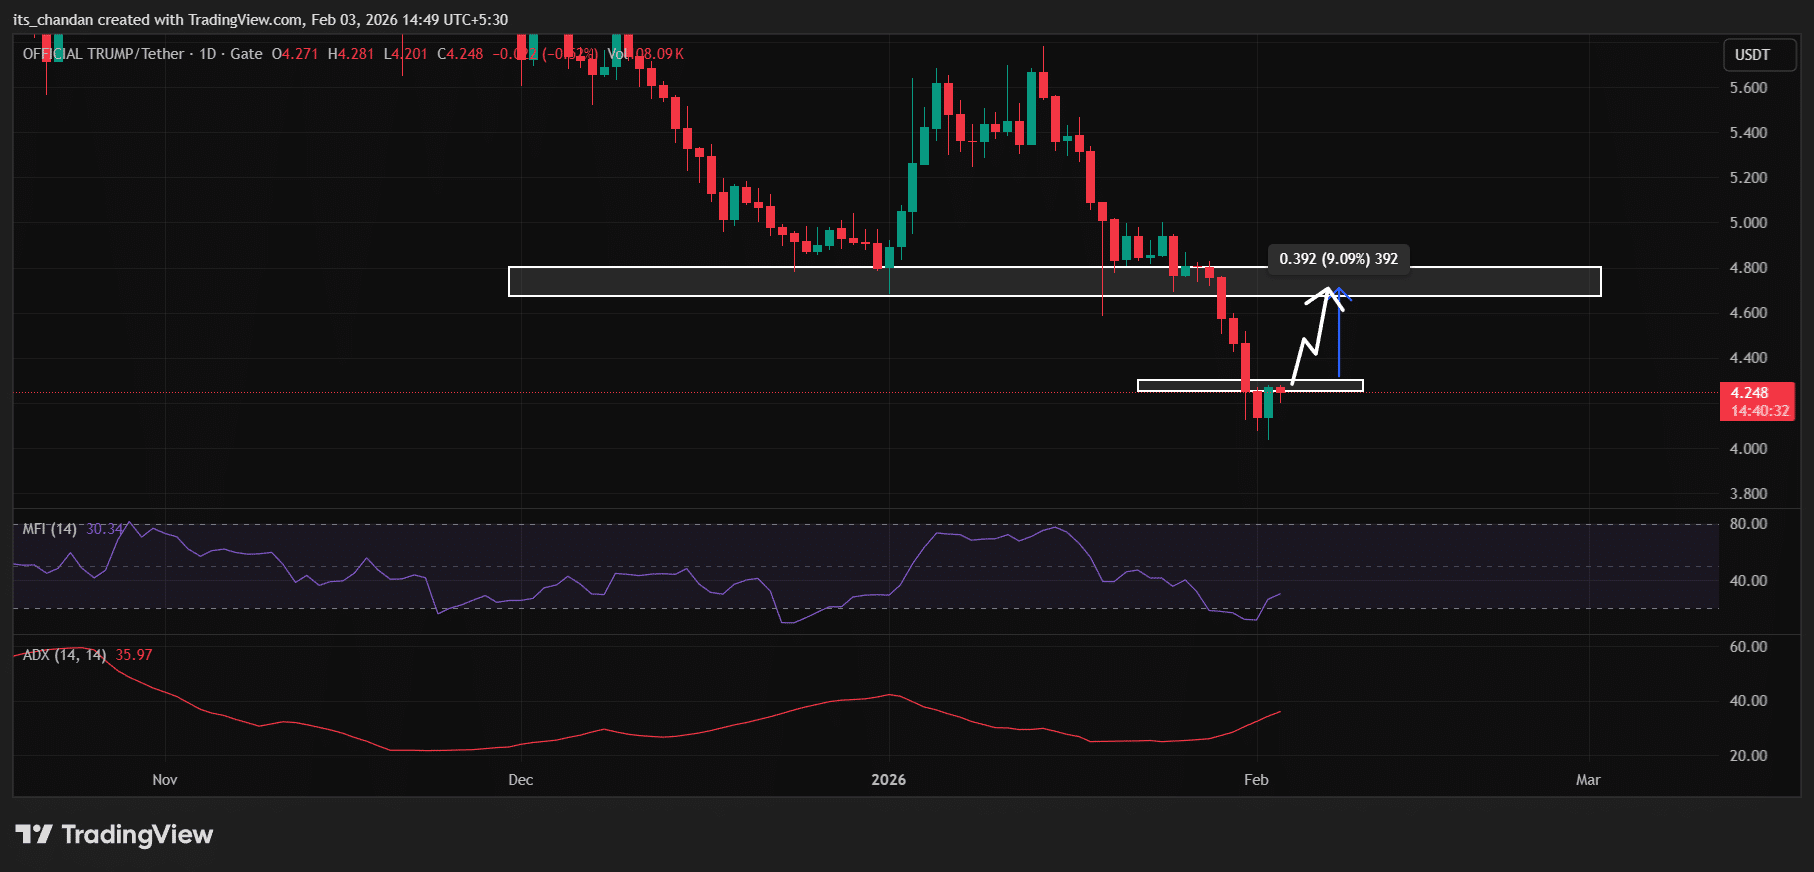
Task: Click the MFI value 30.34 reading
Action: 105,529
